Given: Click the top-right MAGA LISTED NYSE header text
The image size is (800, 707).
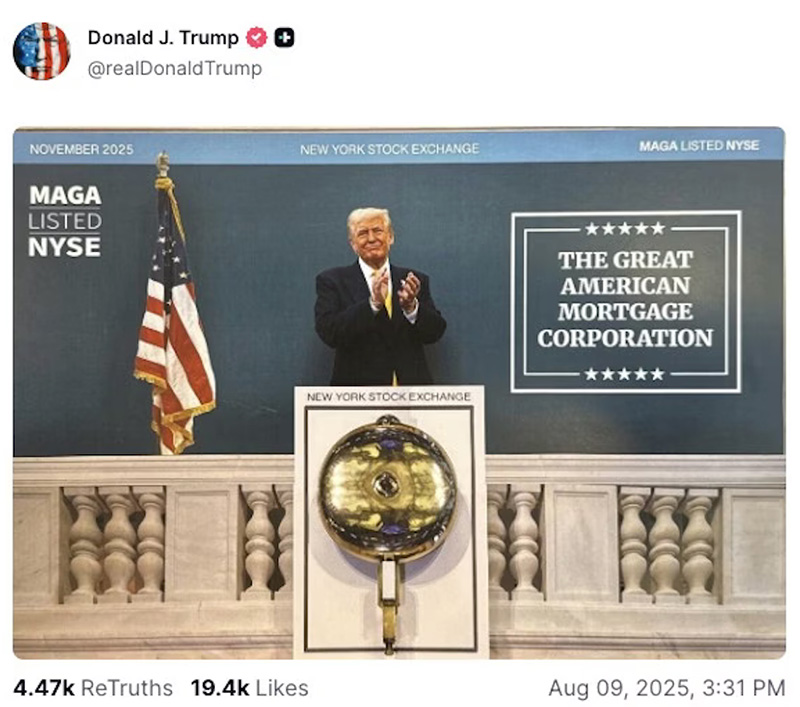Looking at the screenshot, I should (x=699, y=146).
